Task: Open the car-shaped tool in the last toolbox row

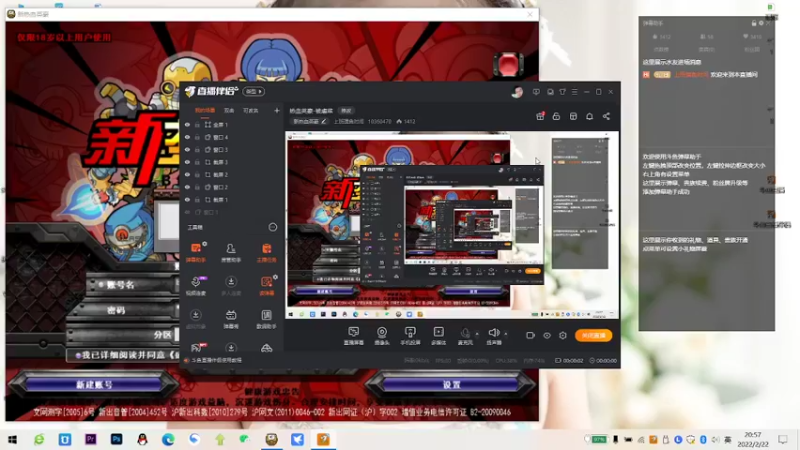Action: coord(266,348)
